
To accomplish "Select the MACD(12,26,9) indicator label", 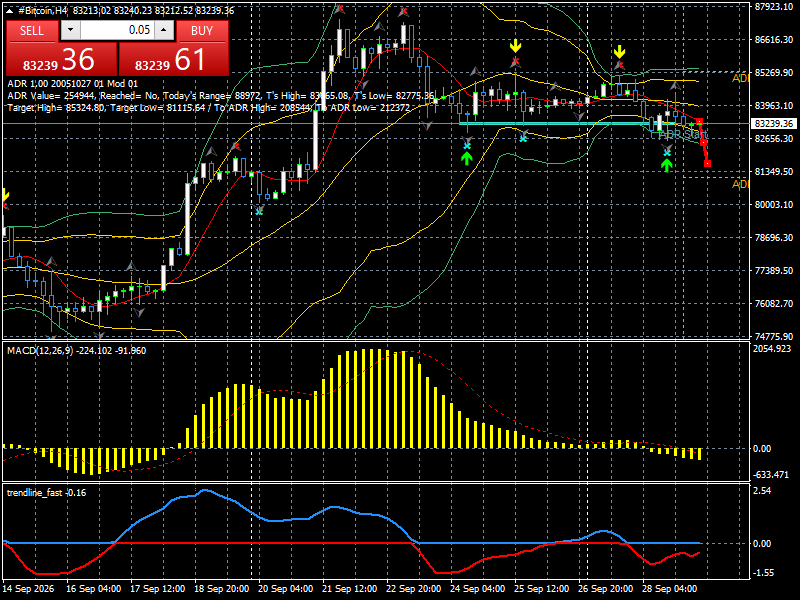I will pos(76,351).
